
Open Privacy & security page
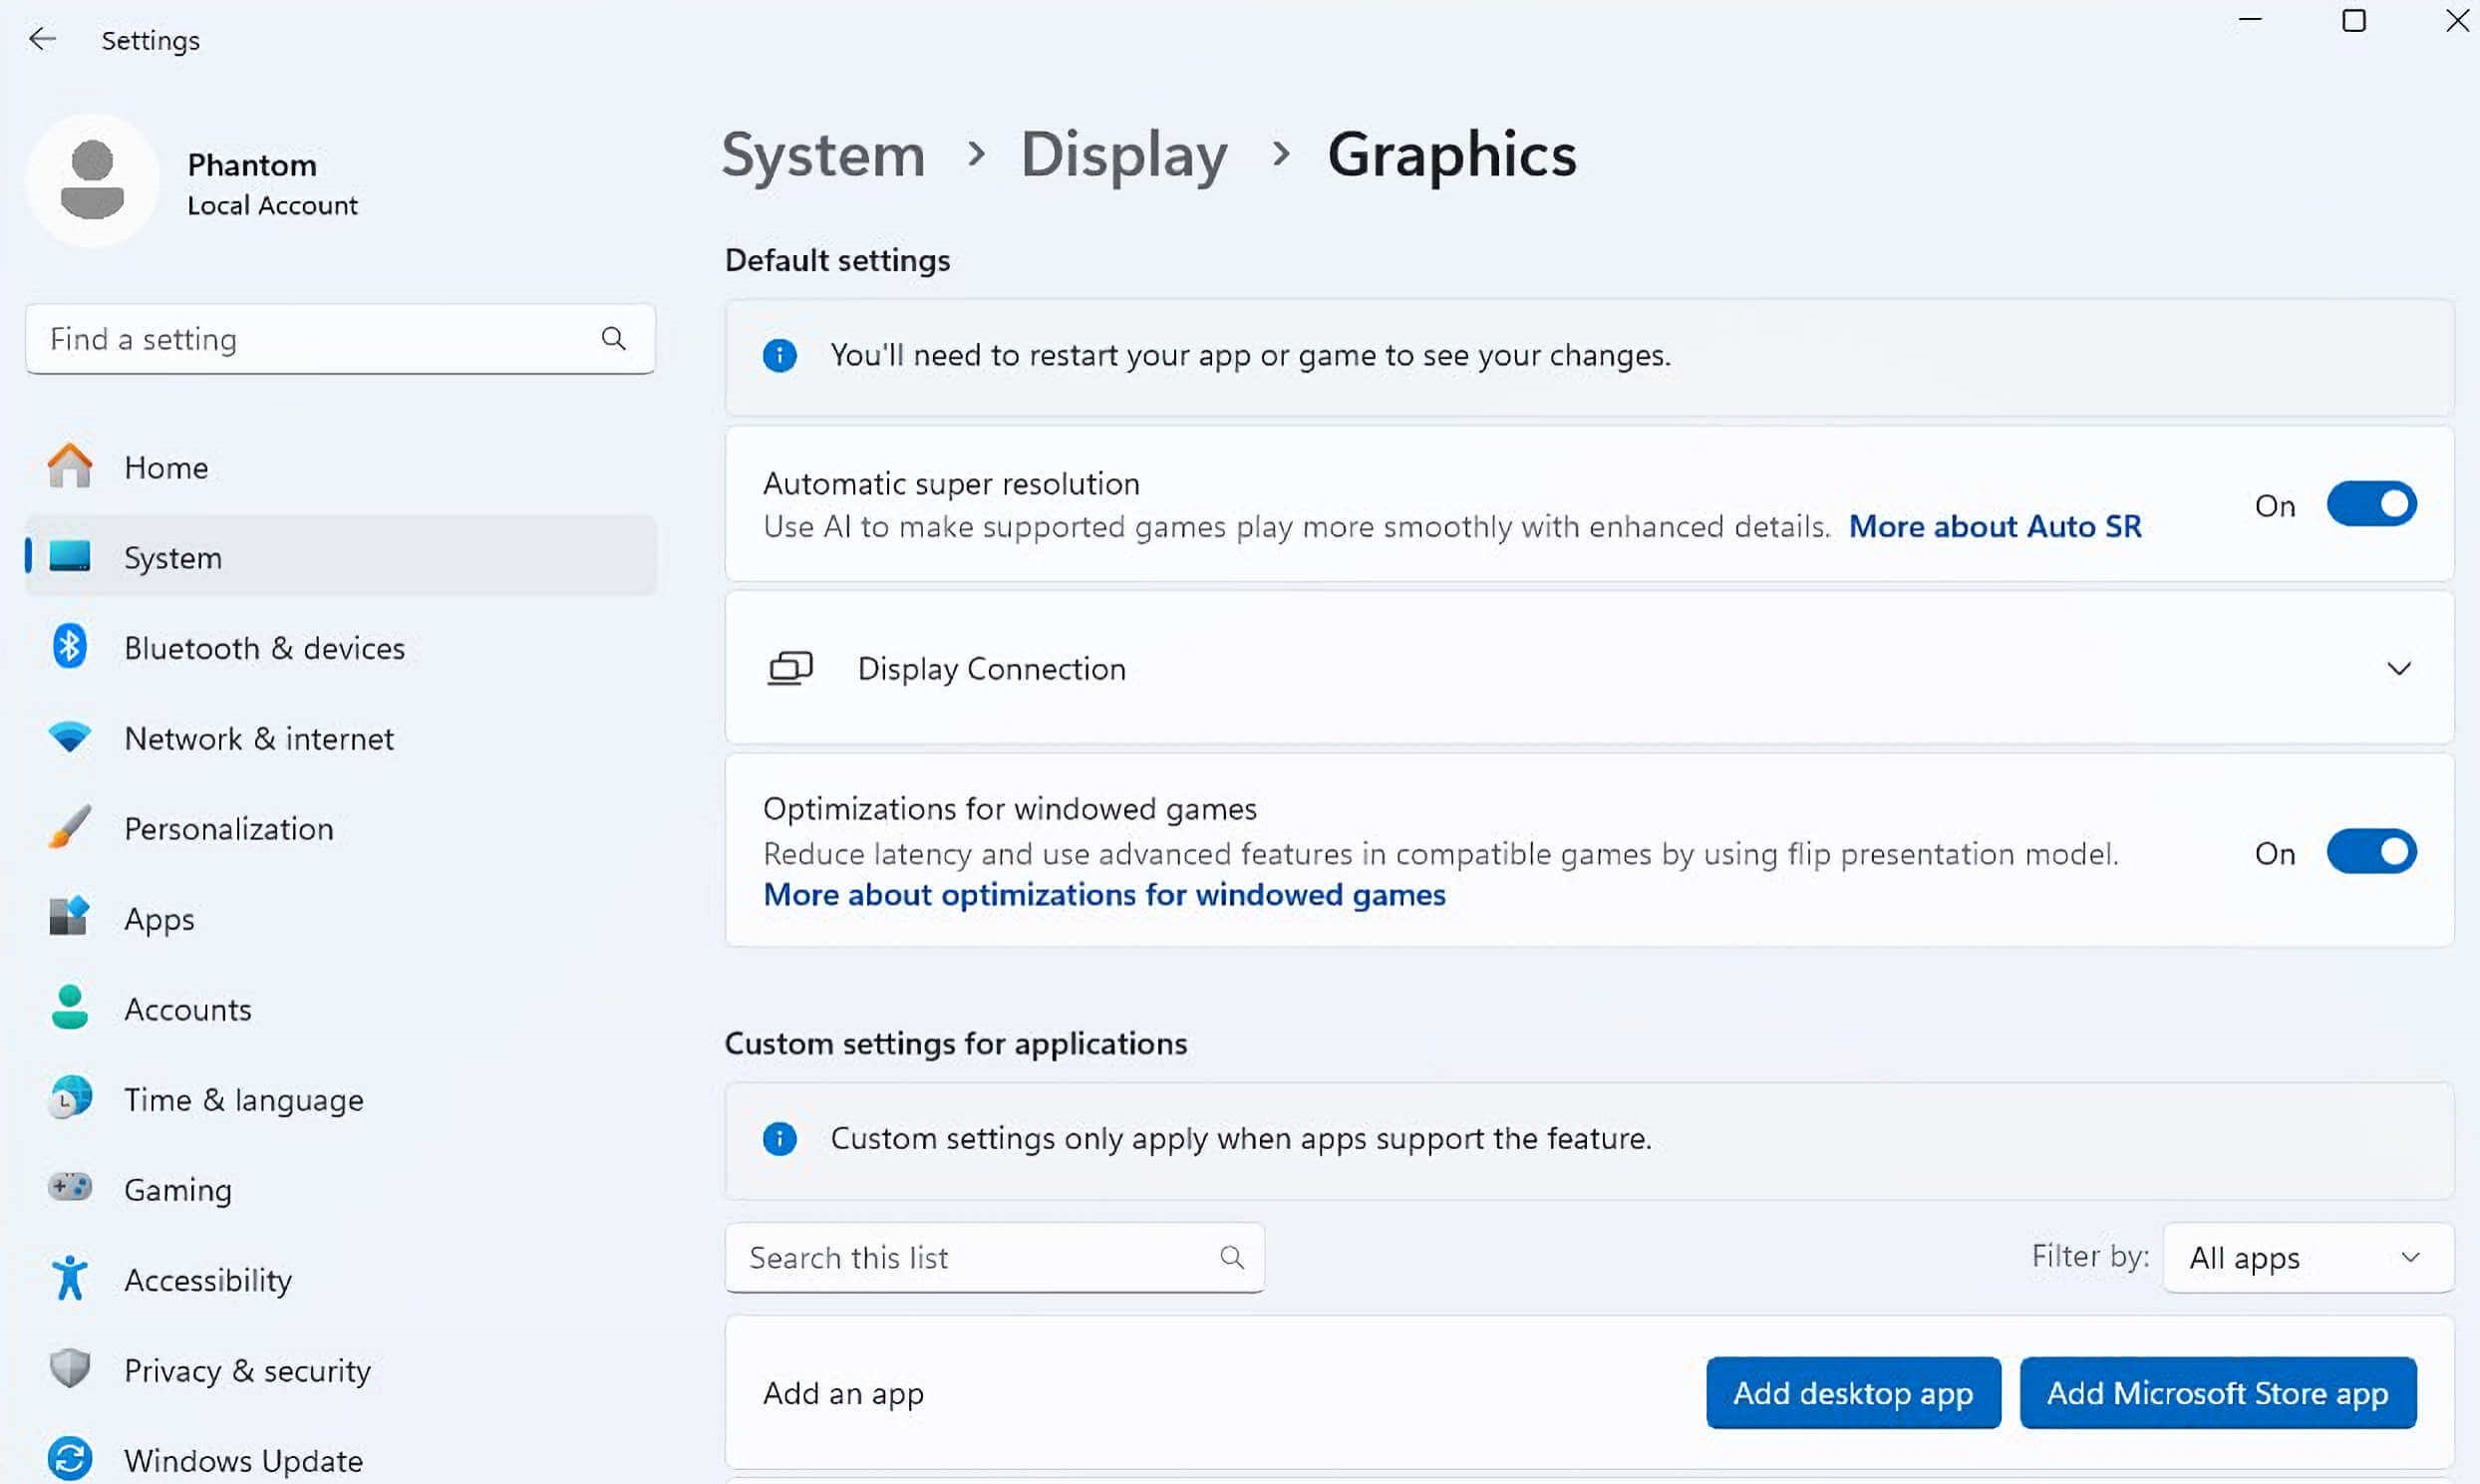341,1370
